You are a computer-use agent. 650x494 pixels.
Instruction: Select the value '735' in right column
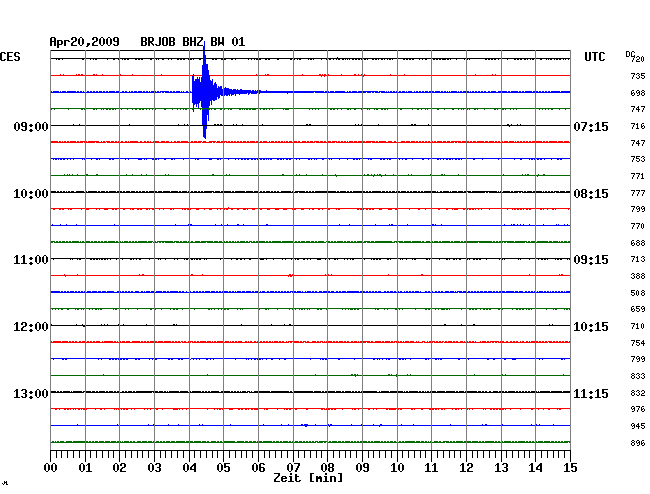[638, 76]
